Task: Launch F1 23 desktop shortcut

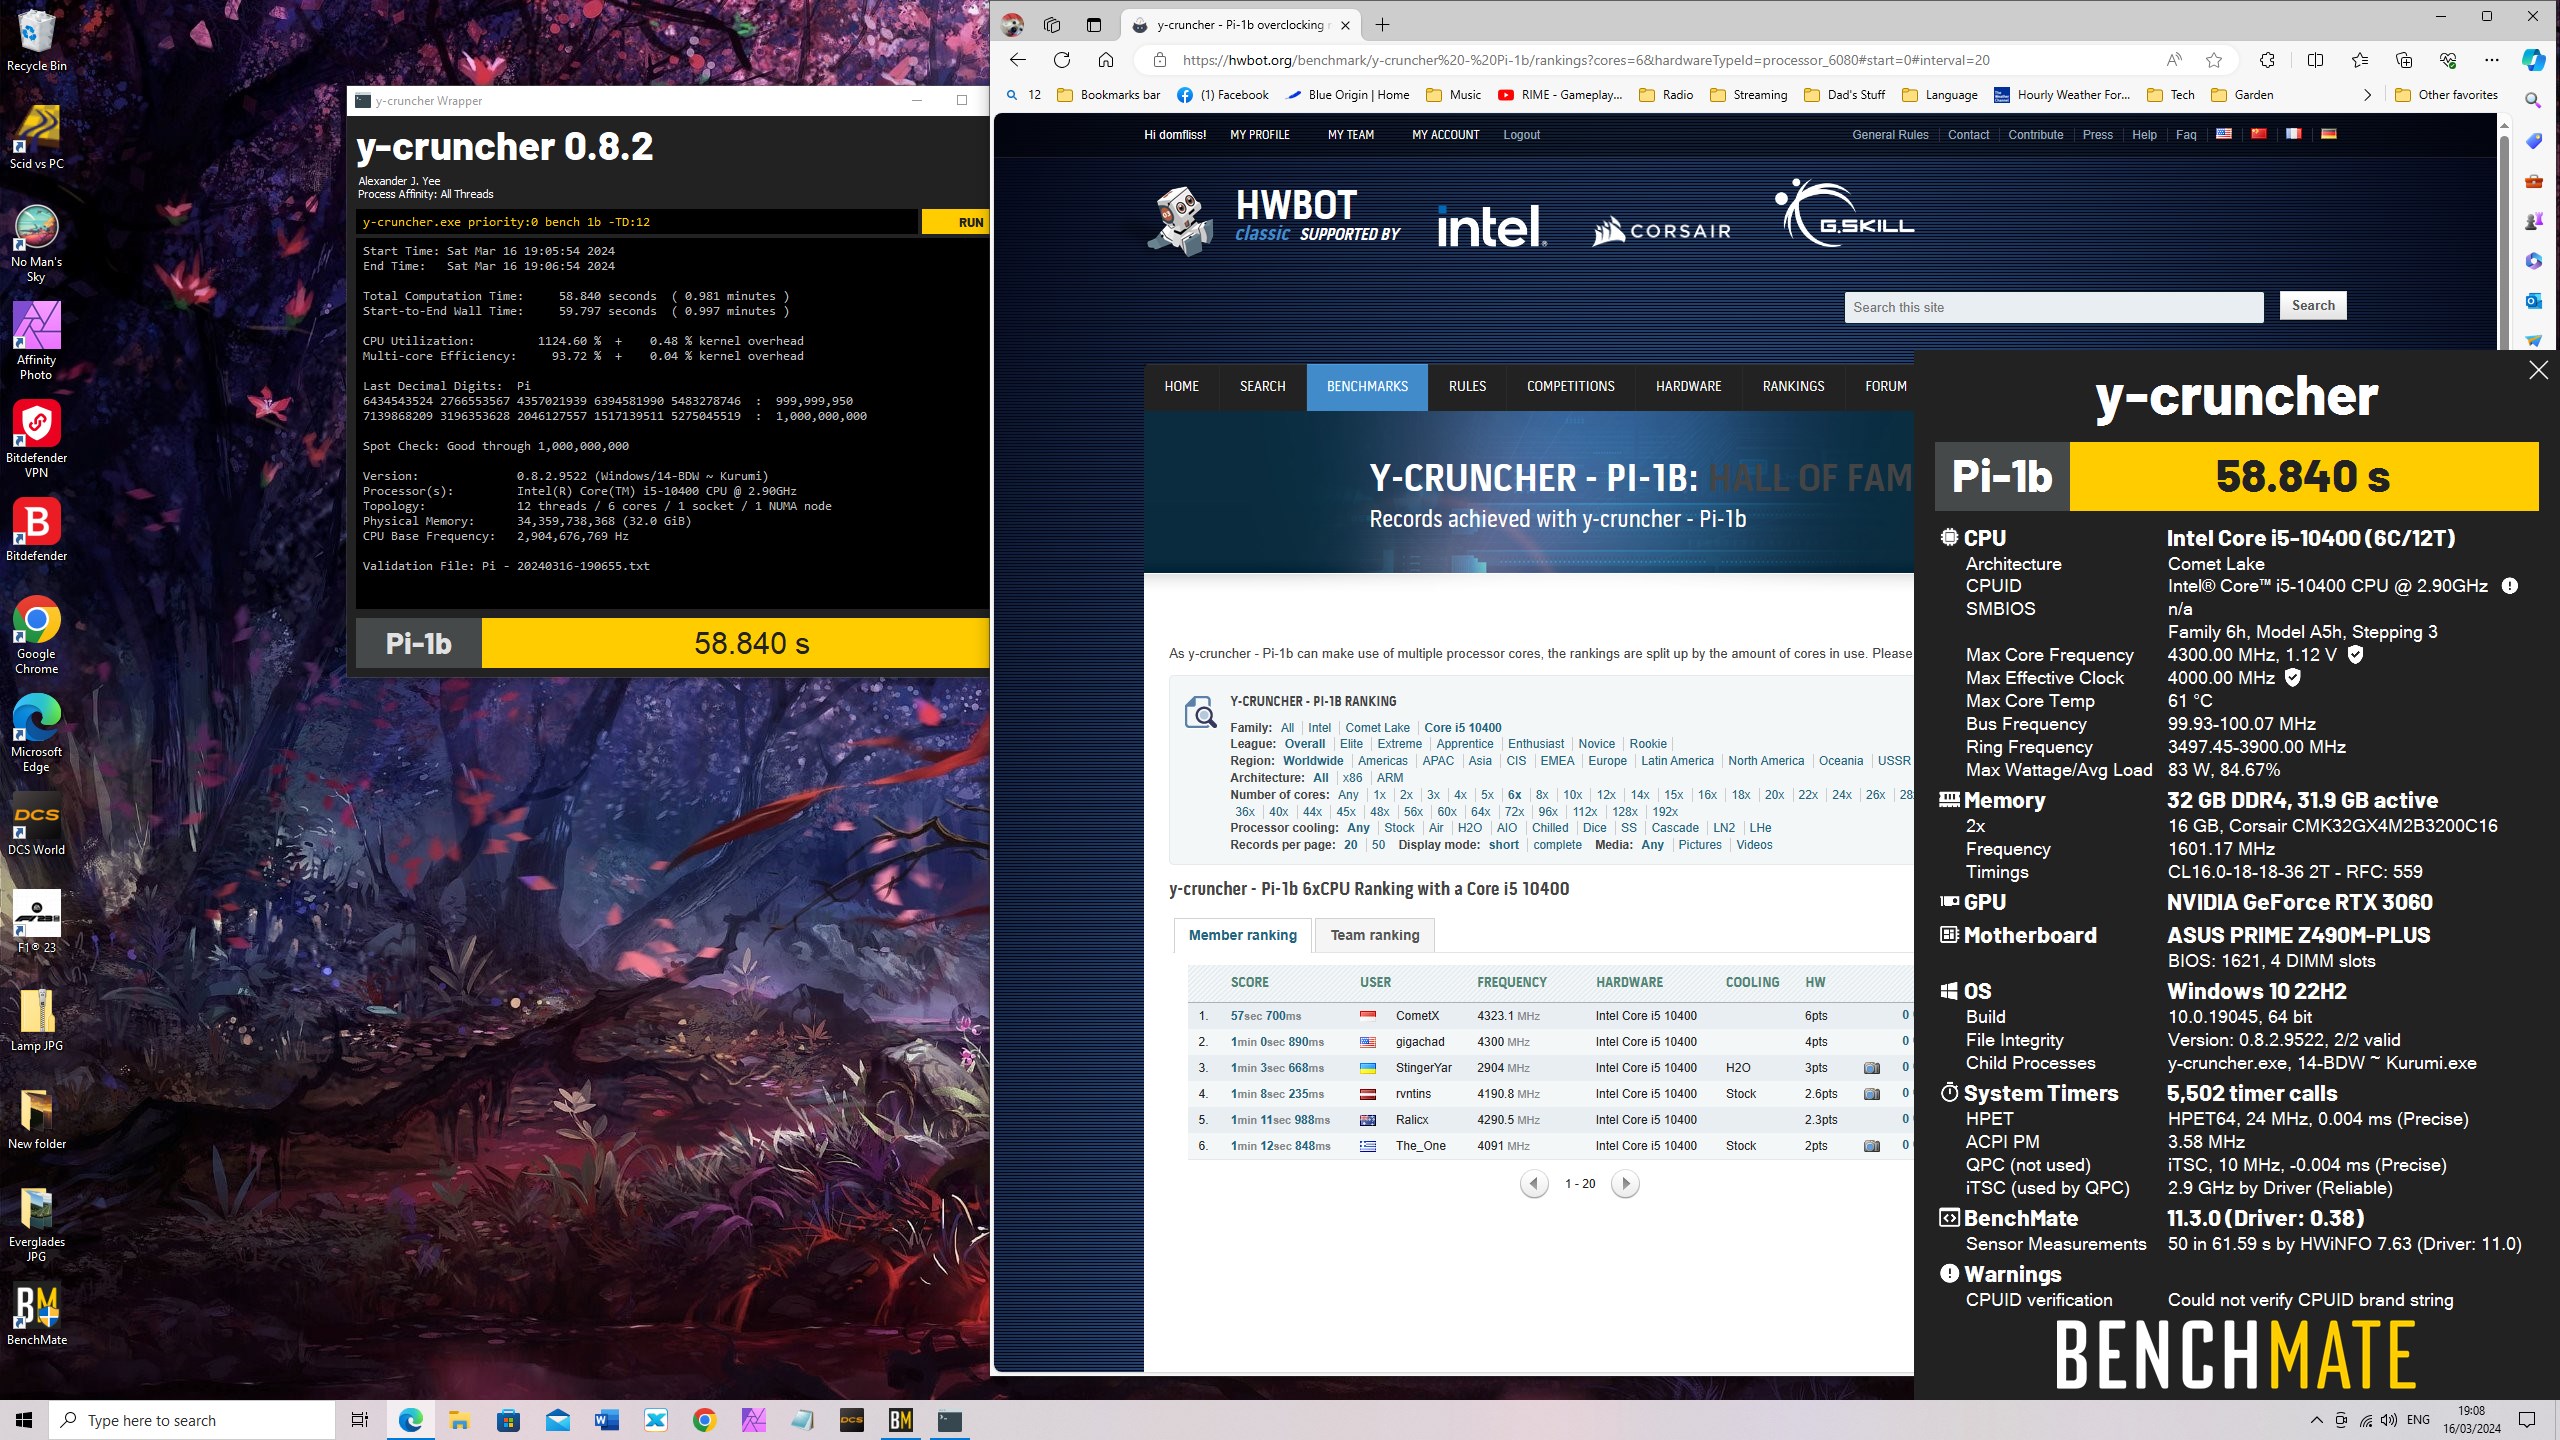Action: (x=36, y=922)
